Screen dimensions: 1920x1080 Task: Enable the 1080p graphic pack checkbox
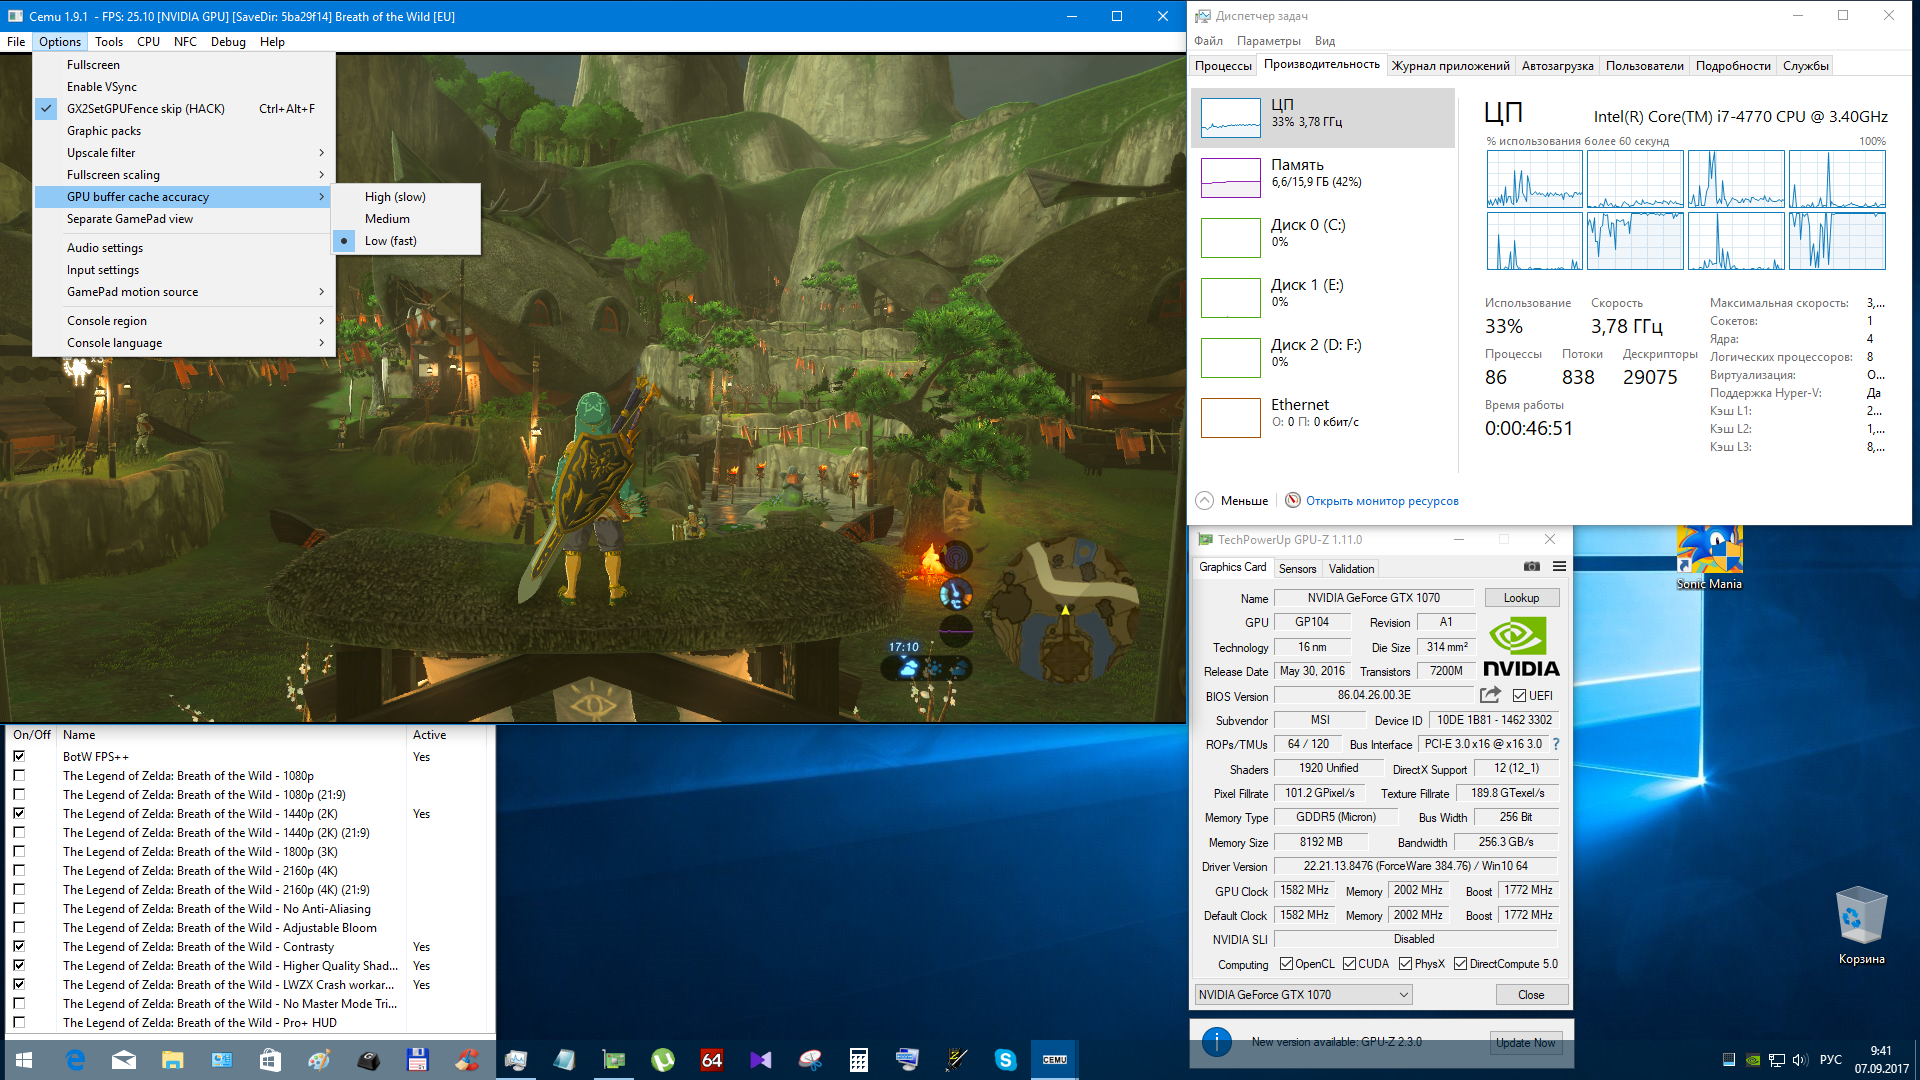pyautogui.click(x=19, y=776)
